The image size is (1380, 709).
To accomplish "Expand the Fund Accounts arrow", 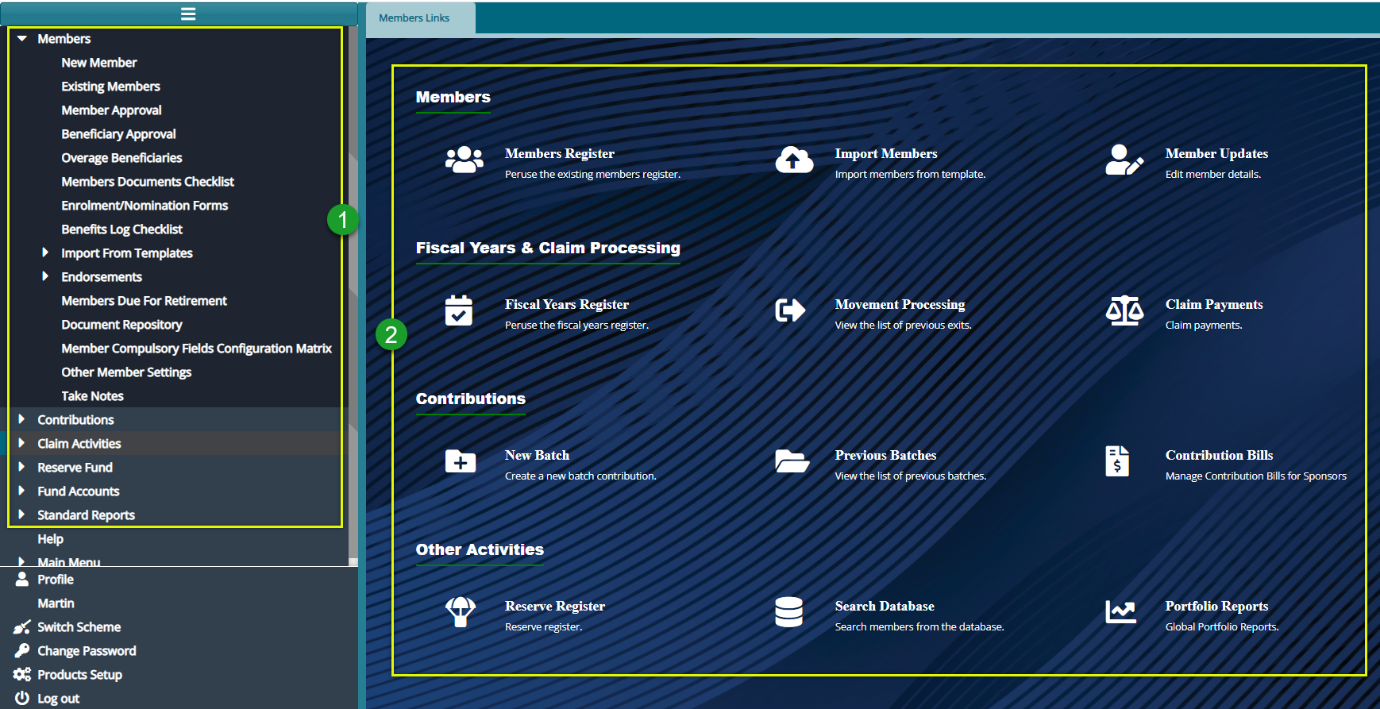I will point(21,491).
